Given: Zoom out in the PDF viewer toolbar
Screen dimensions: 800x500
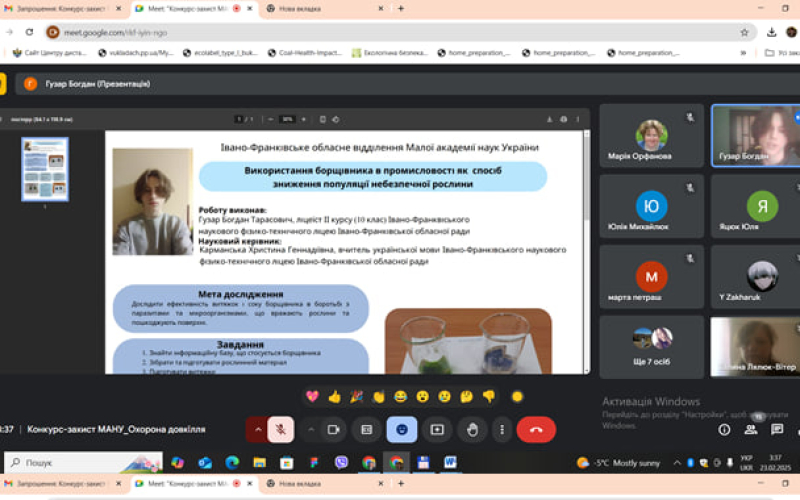Looking at the screenshot, I should 271,119.
